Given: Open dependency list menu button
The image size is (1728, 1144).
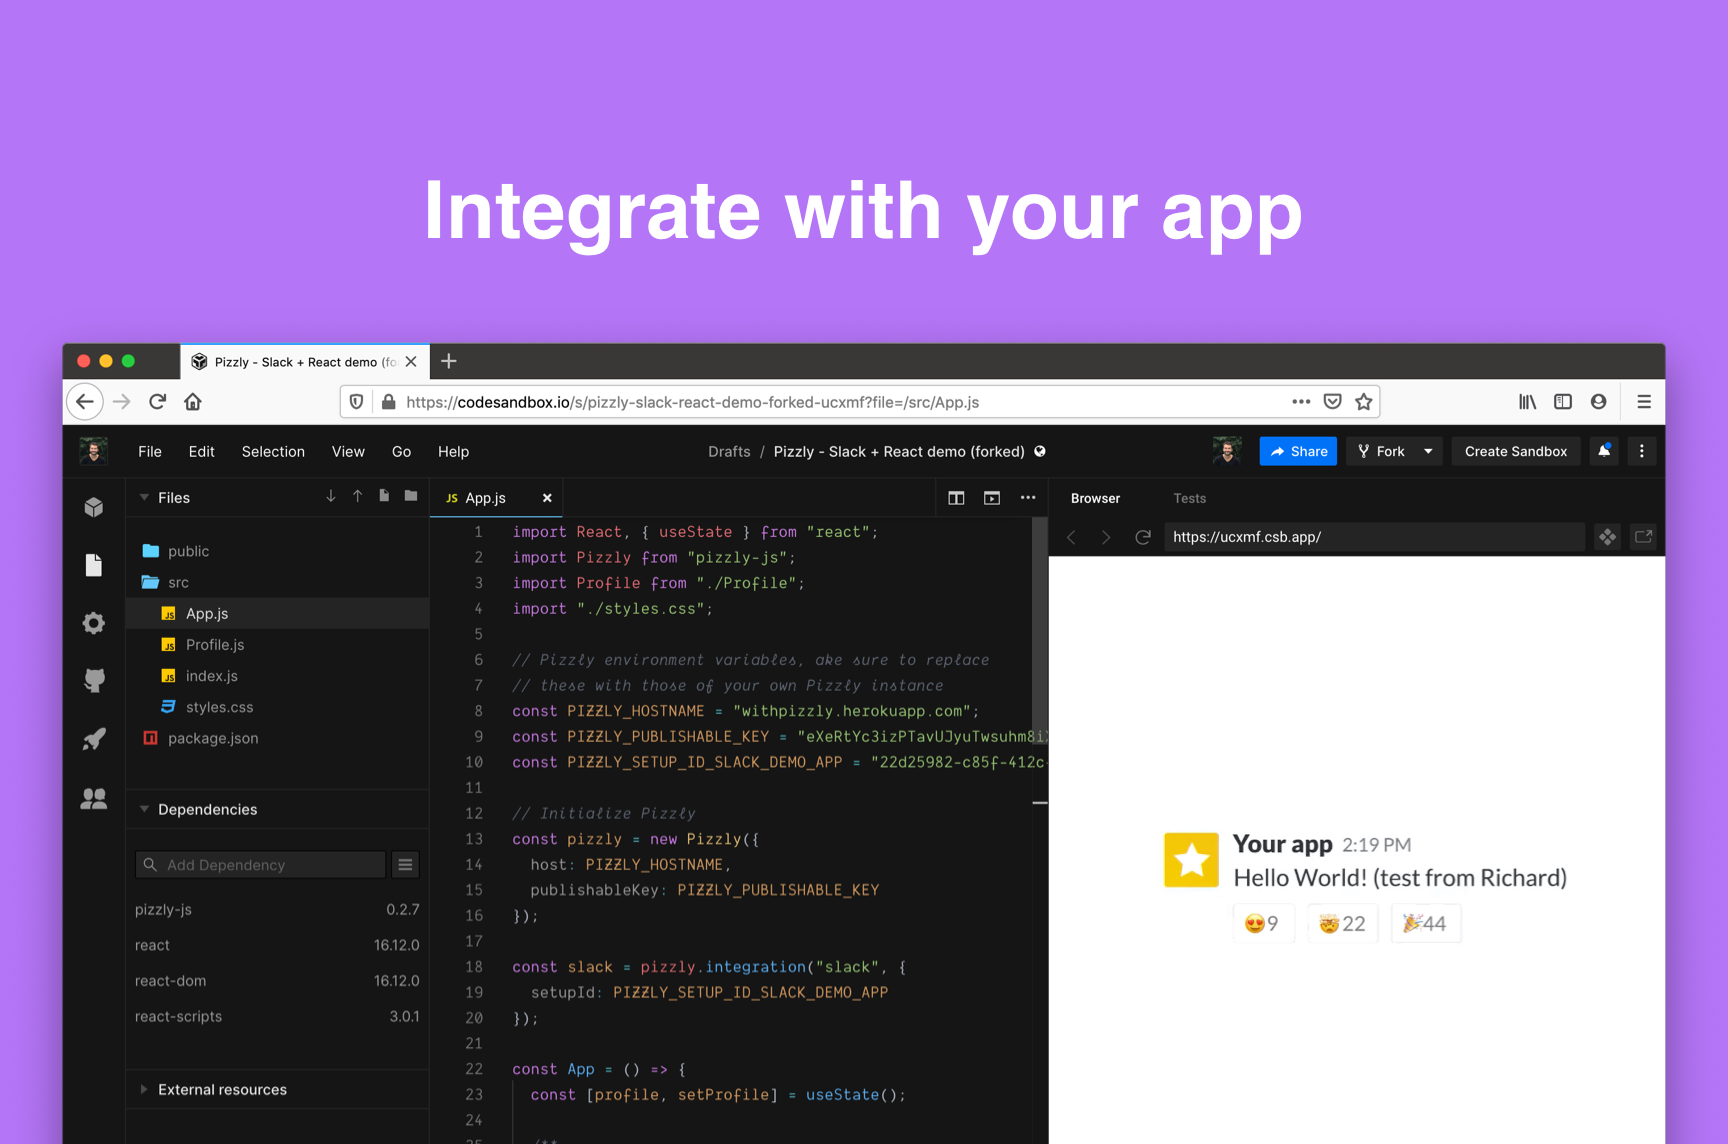Looking at the screenshot, I should click(405, 865).
